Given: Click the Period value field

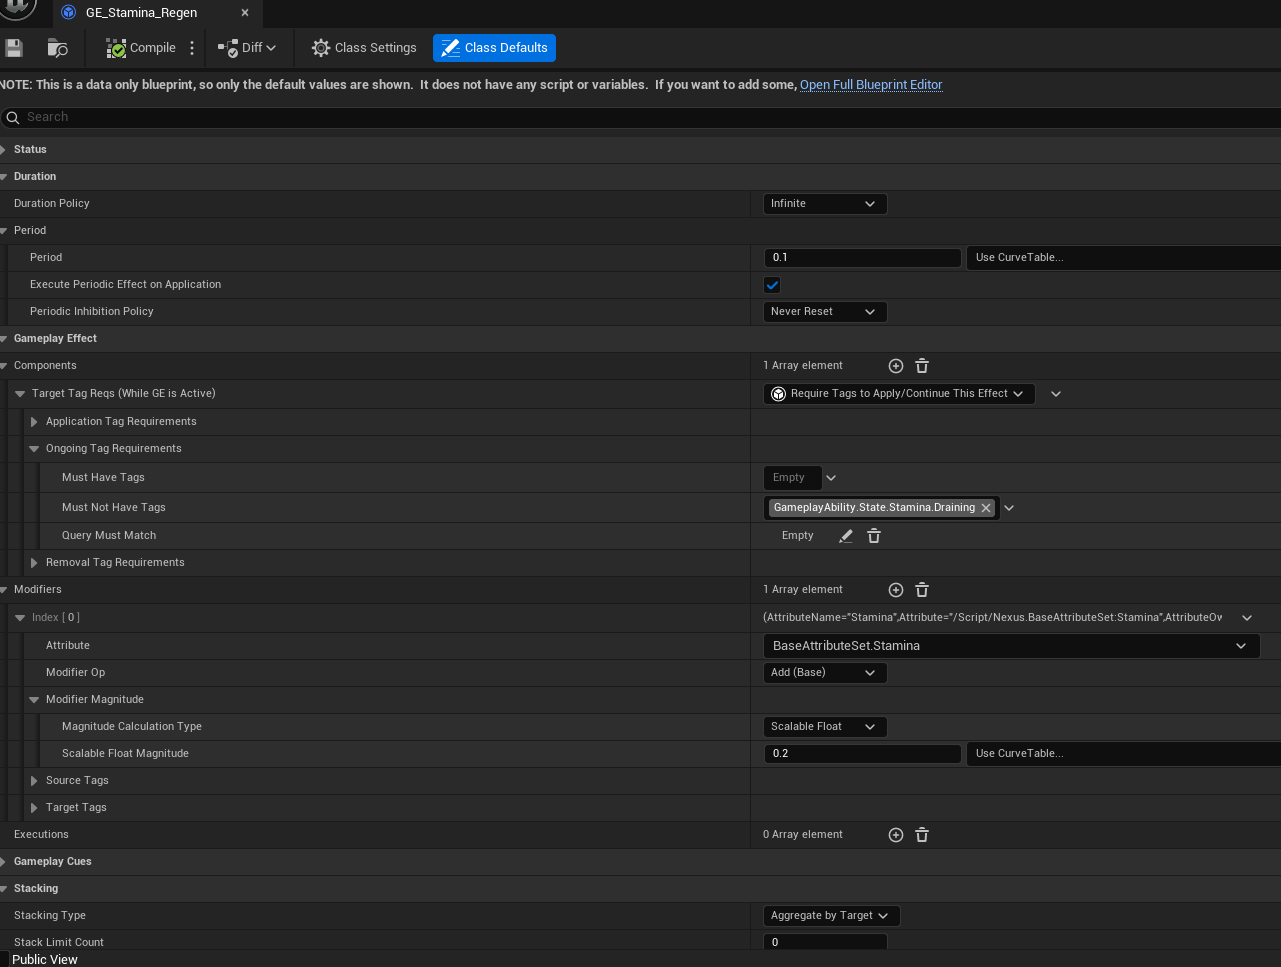Looking at the screenshot, I should (862, 257).
